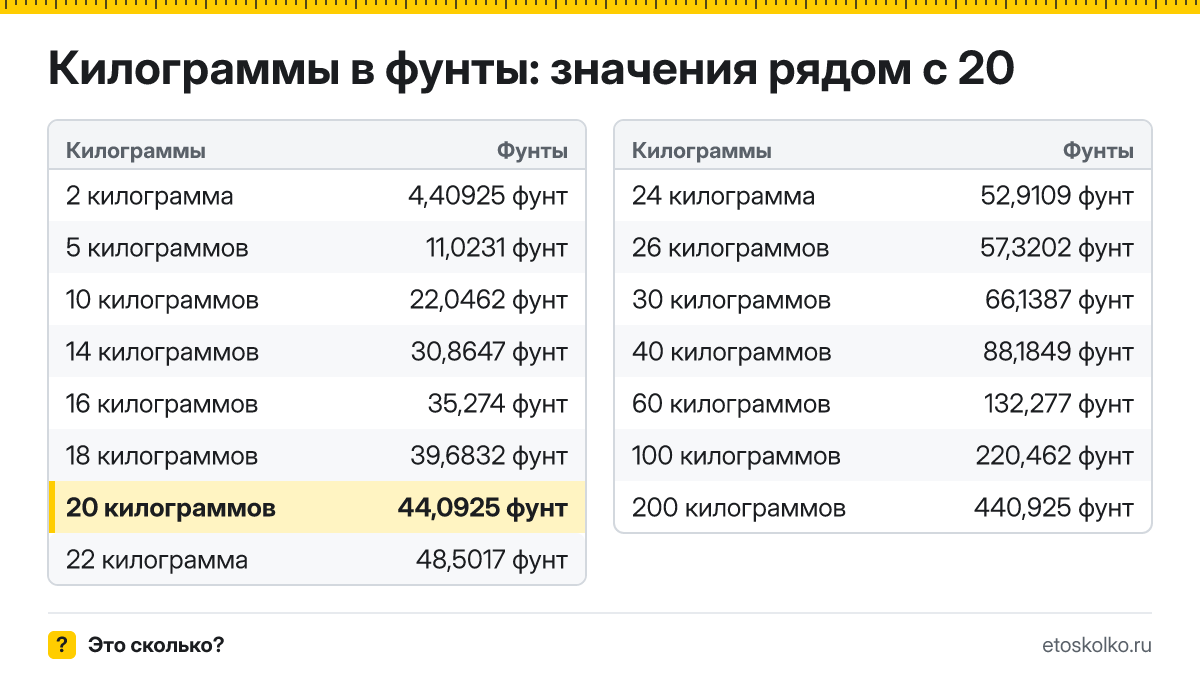The image size is (1200, 677).
Task: Click the '16 килограммов' cell
Action: tap(162, 404)
